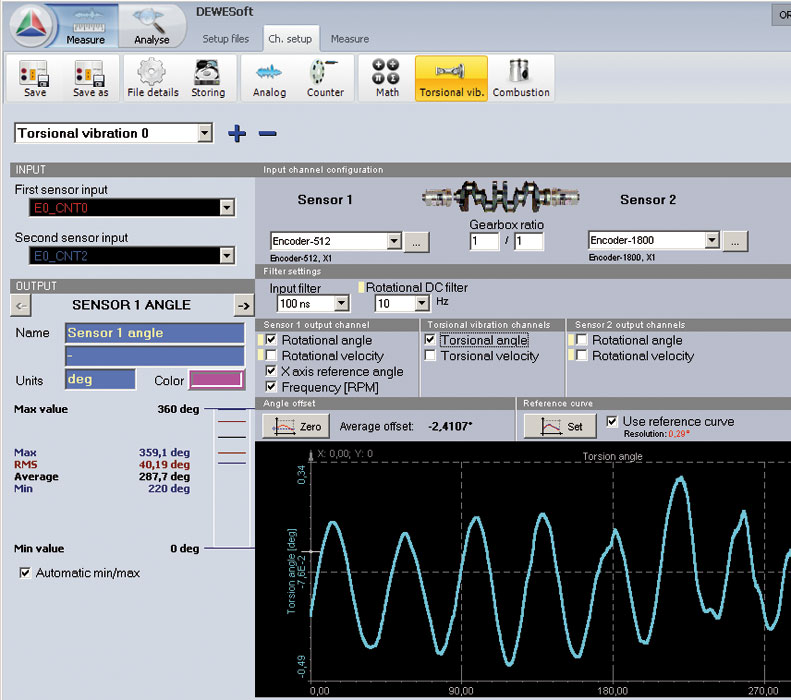791x700 pixels.
Task: Edit Gearbox ratio first value
Action: 484,242
